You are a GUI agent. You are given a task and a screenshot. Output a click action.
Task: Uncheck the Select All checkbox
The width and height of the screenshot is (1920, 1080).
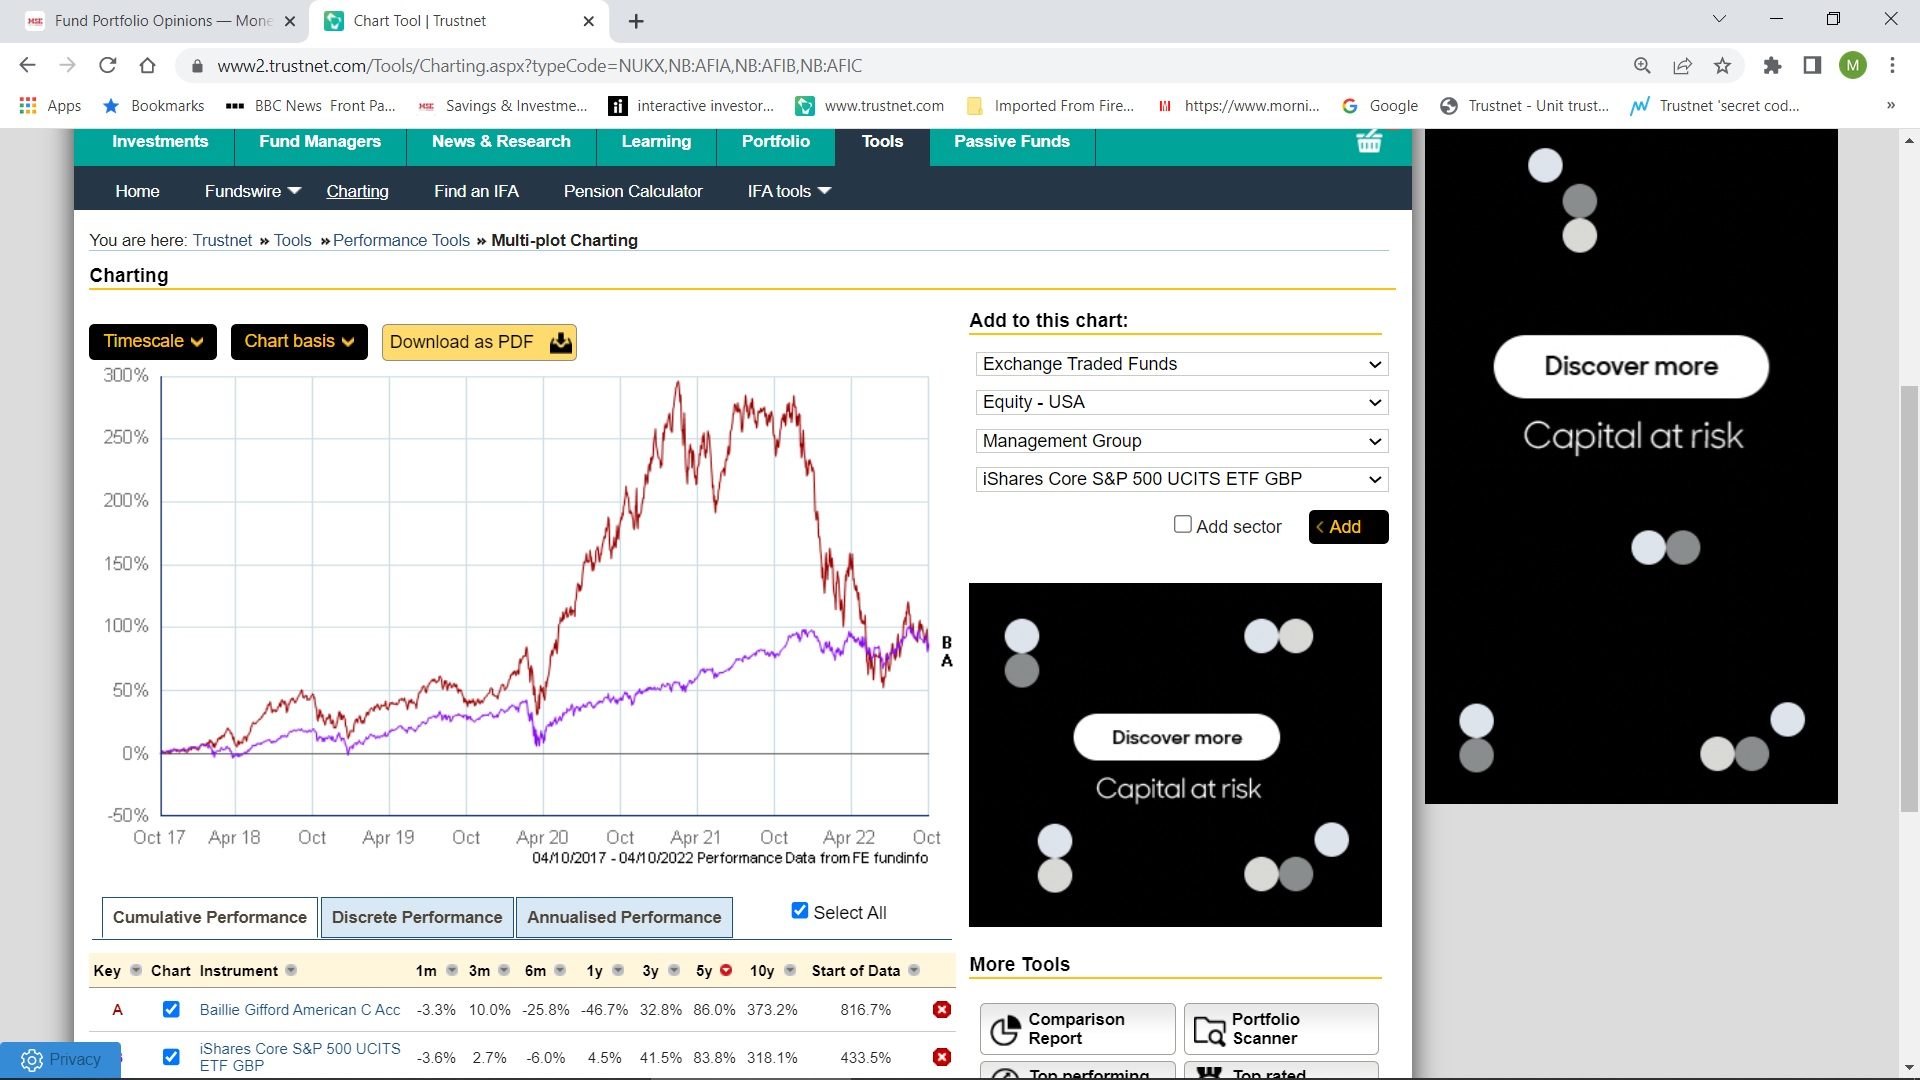(x=800, y=911)
